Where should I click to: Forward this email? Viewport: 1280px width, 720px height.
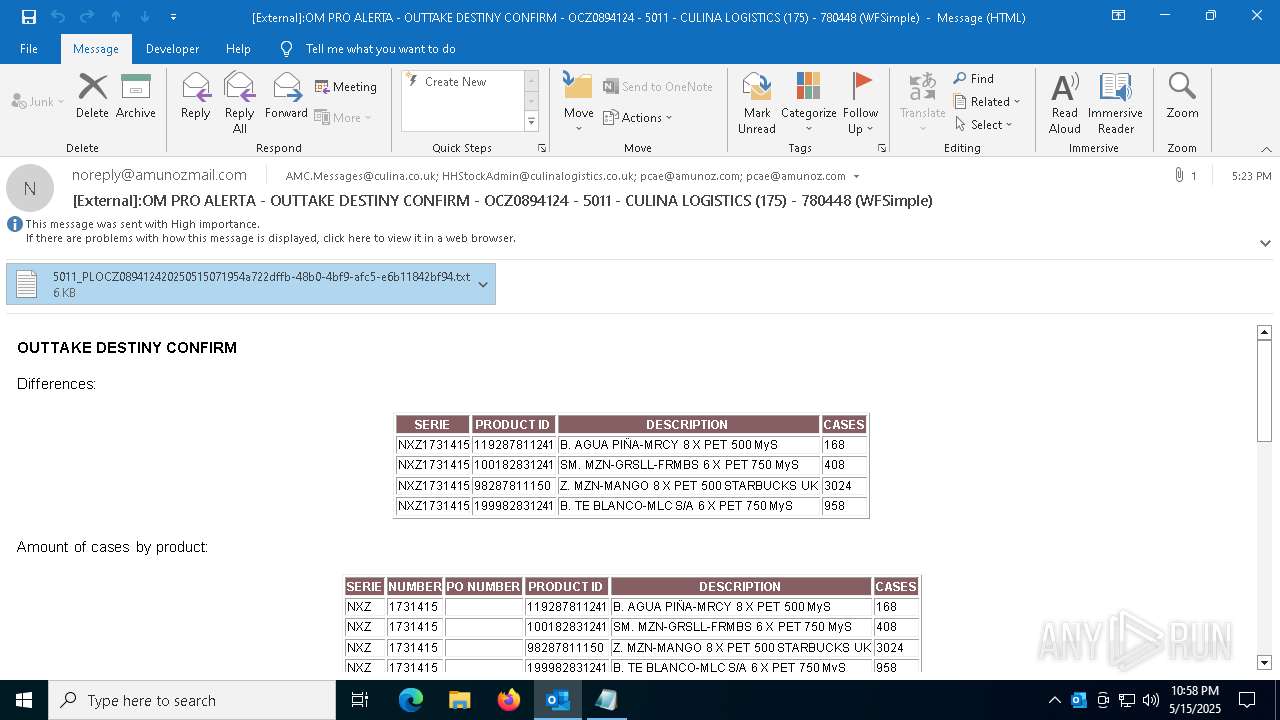(x=286, y=97)
